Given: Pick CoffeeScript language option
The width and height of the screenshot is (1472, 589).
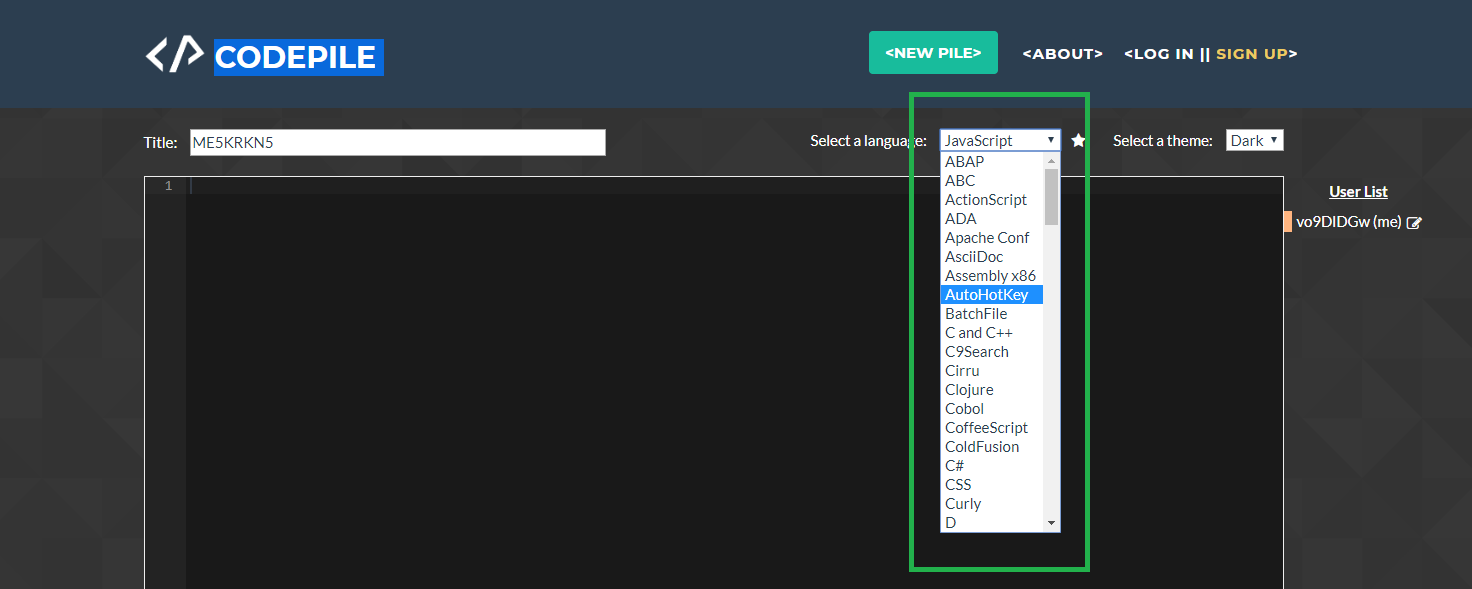Looking at the screenshot, I should [x=992, y=428].
